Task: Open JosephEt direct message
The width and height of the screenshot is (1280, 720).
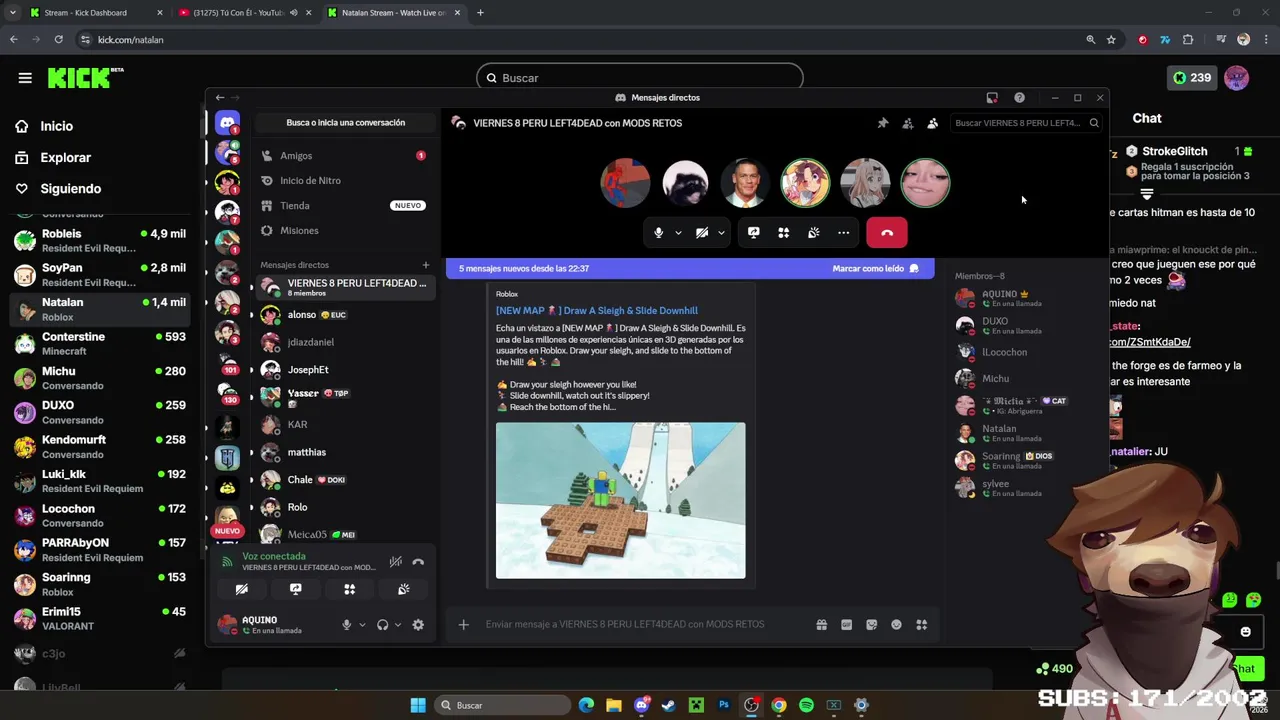Action: 343,370
